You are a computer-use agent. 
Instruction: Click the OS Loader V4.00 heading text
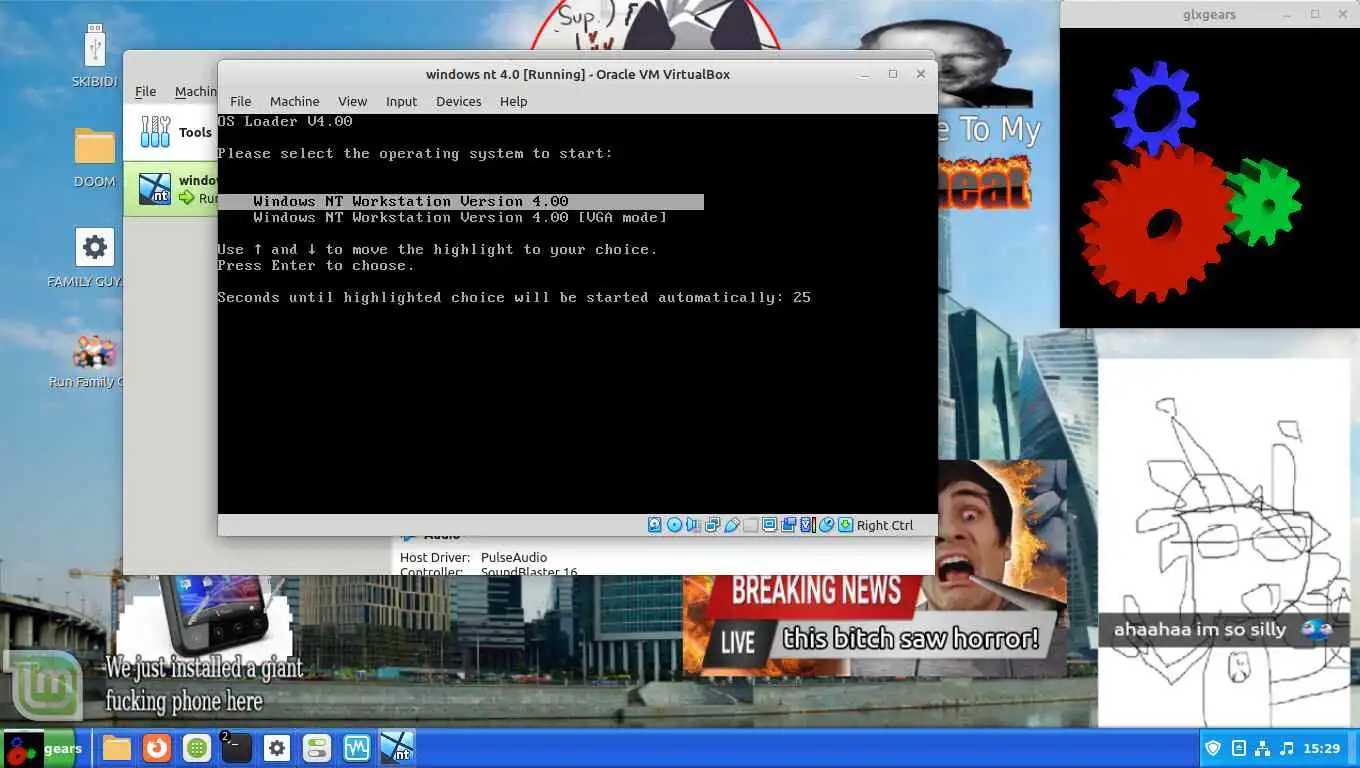[x=285, y=121]
